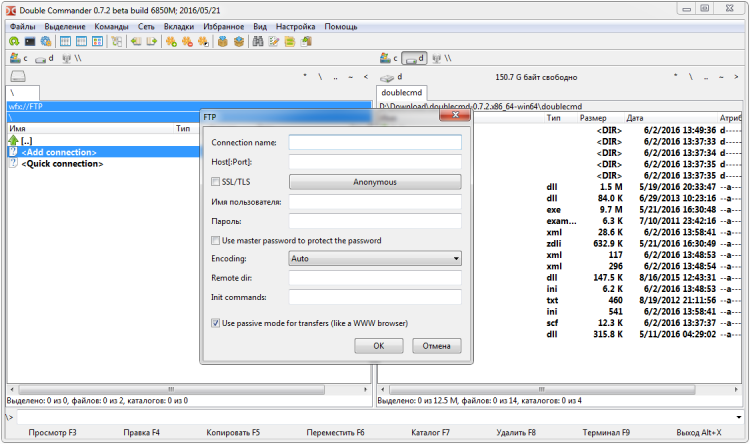Select drive d in the left panel
This screenshot has width=750, height=444.
tap(44, 58)
